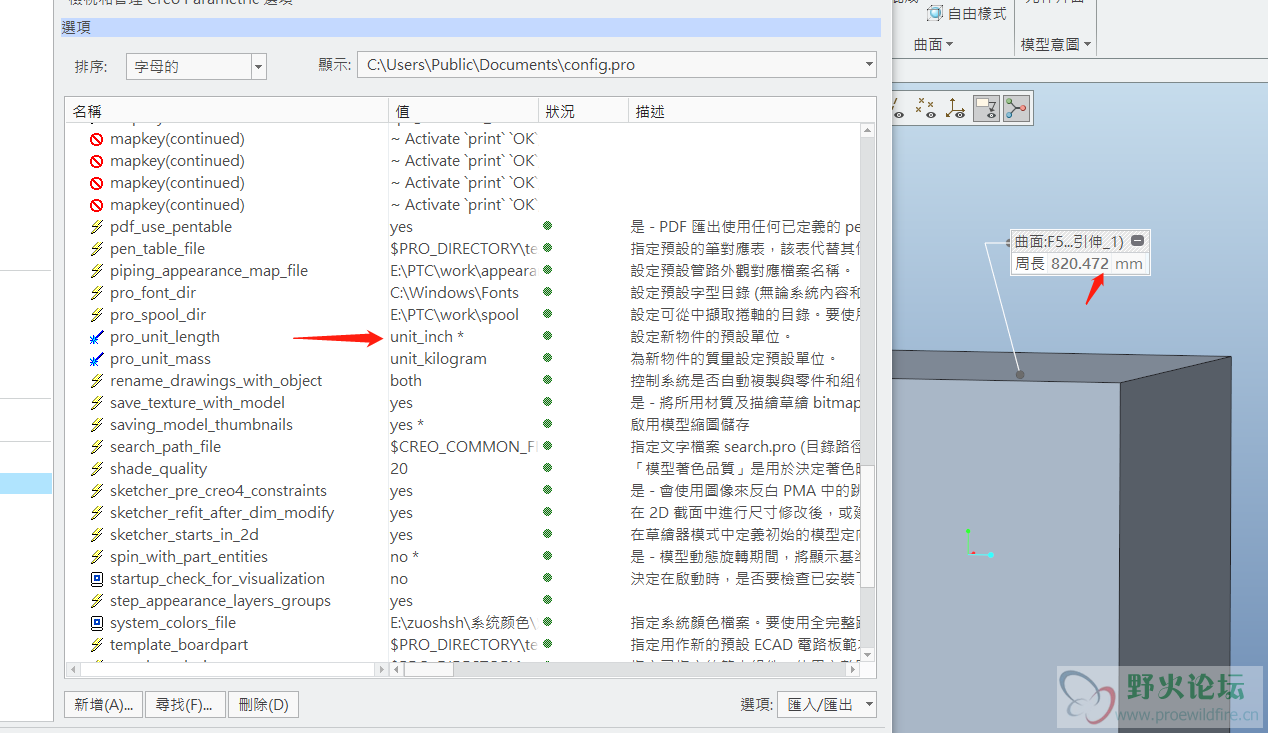Image resolution: width=1268 pixels, height=733 pixels.
Task: Click the pro_font_dir value C:\Windows\Fonts
Action: click(x=454, y=293)
